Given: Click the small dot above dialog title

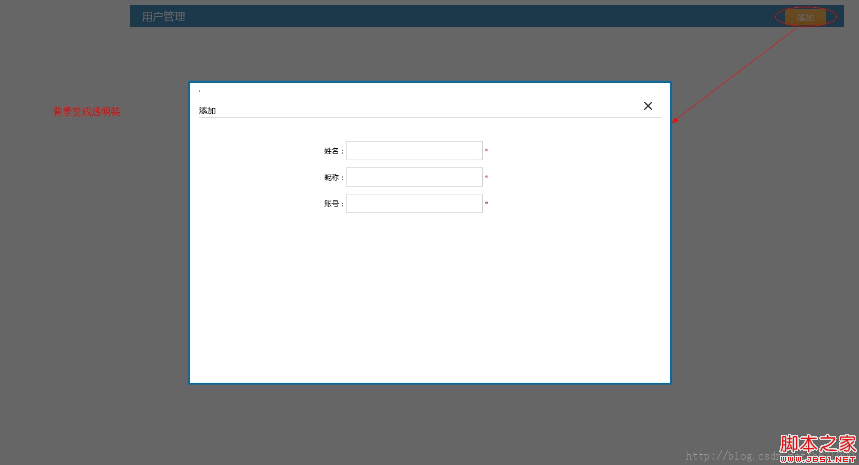Looking at the screenshot, I should (199, 91).
